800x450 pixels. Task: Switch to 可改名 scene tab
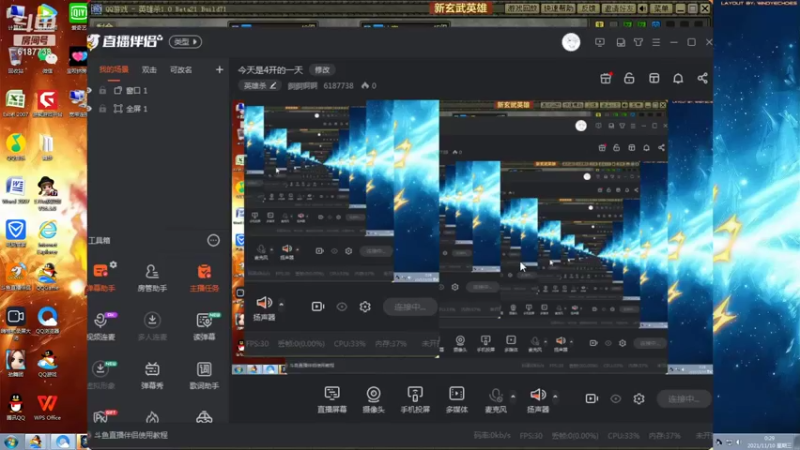(181, 69)
